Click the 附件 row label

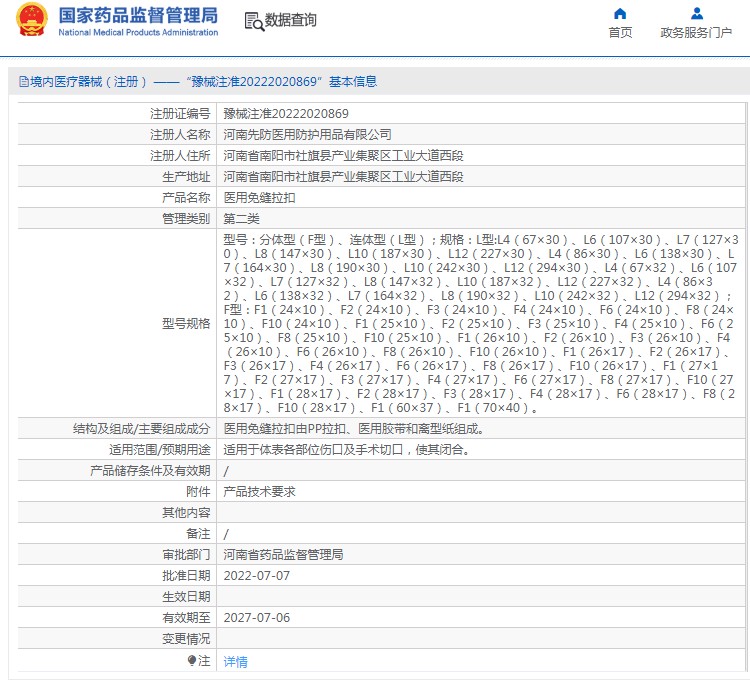pos(198,492)
